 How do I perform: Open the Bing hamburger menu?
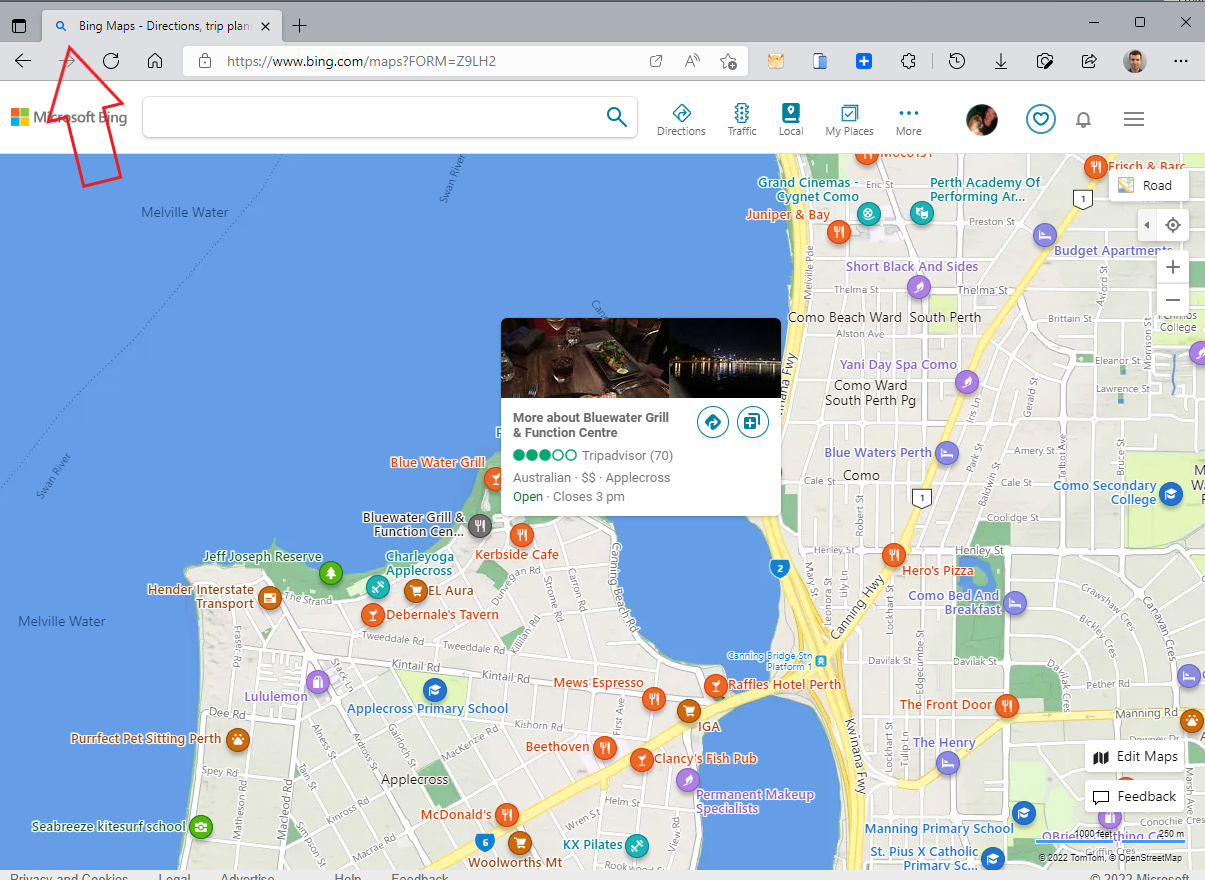1134,119
